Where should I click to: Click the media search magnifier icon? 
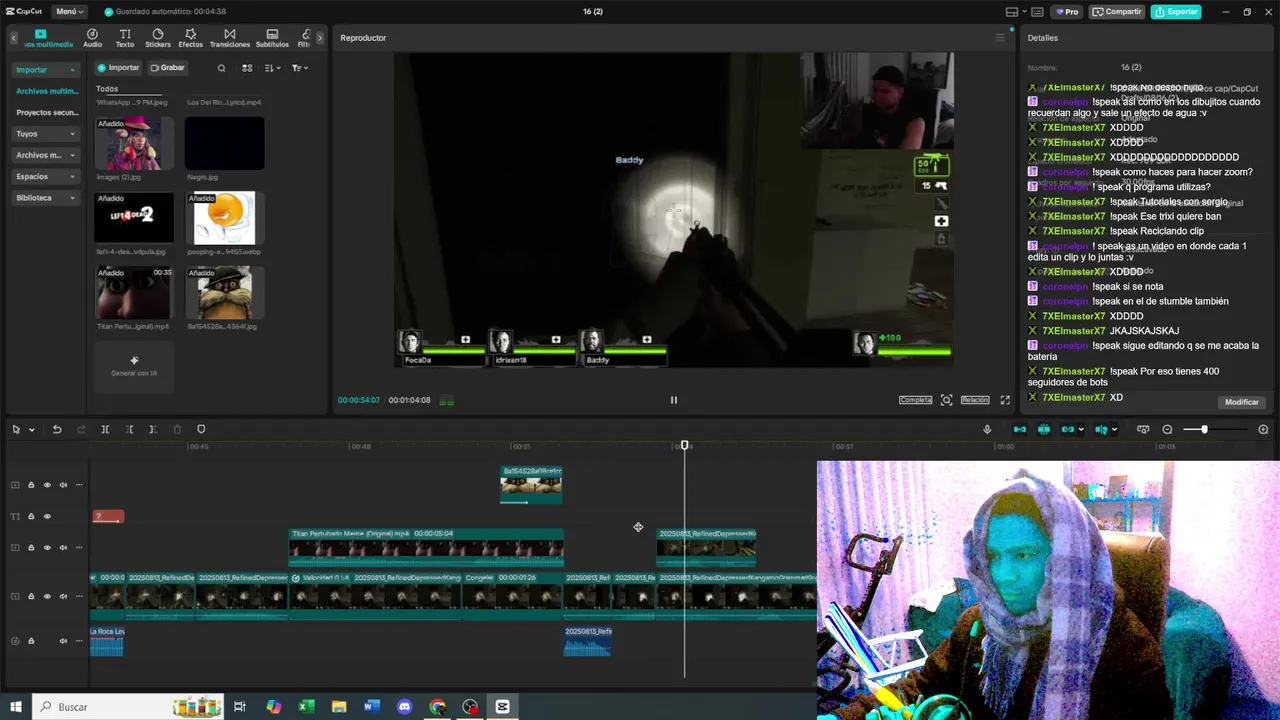(221, 68)
